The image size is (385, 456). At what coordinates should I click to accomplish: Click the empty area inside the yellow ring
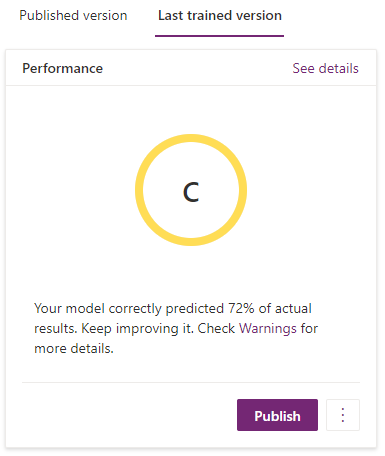click(191, 218)
